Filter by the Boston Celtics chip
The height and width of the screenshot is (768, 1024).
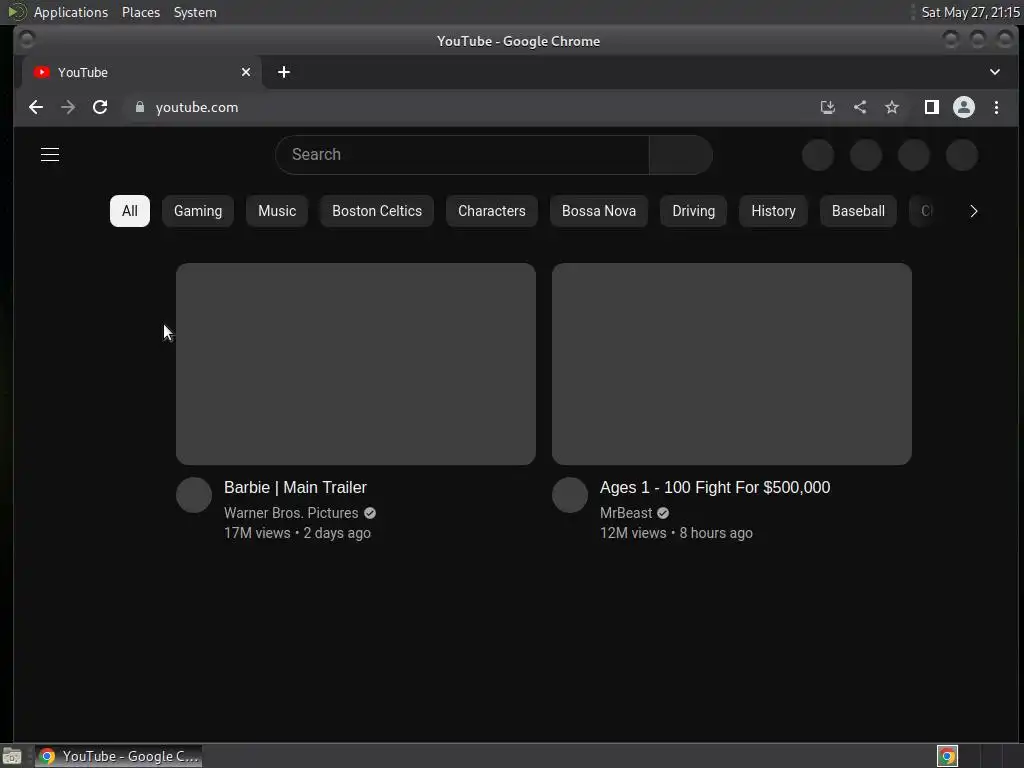(377, 211)
